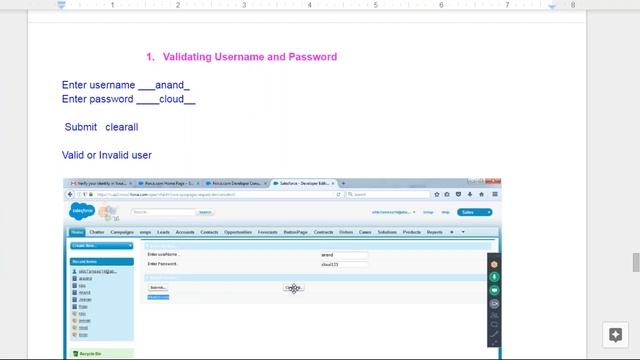Select the Products tab in Salesforce
This screenshot has height=360, width=640.
[x=411, y=232]
